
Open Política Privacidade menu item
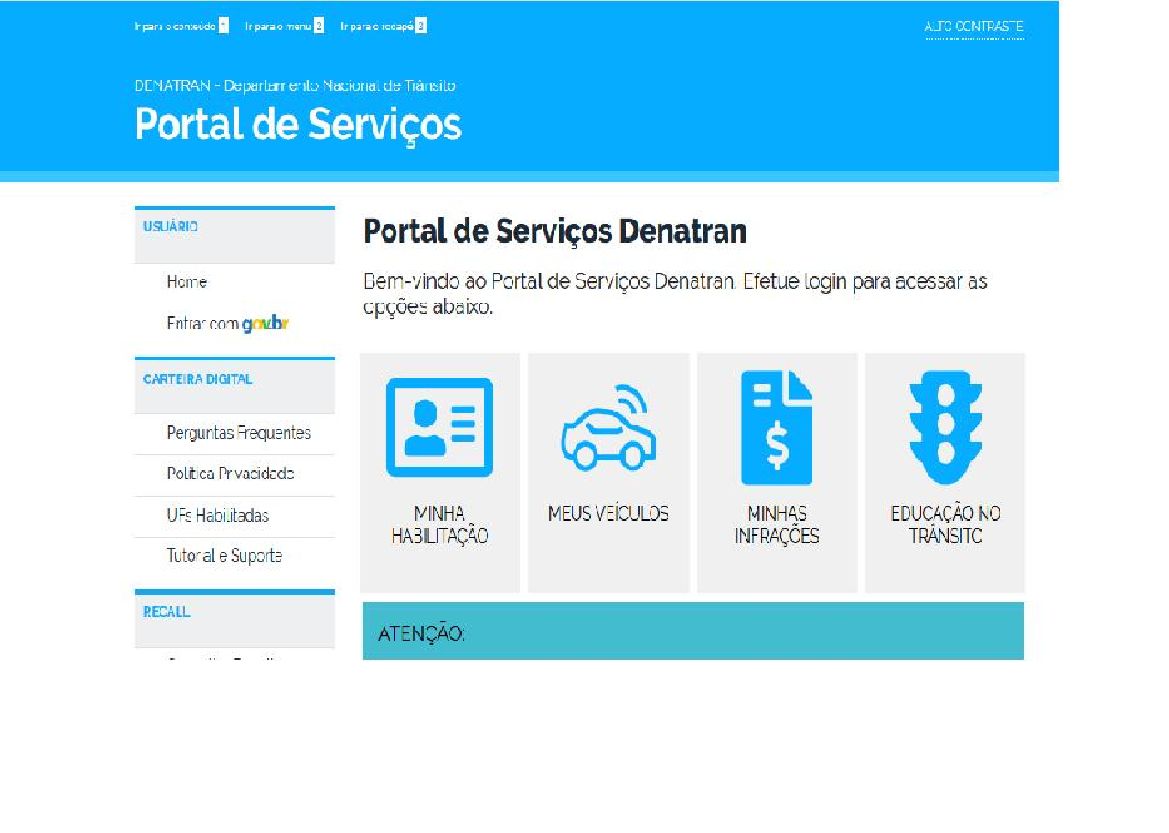[x=230, y=474]
